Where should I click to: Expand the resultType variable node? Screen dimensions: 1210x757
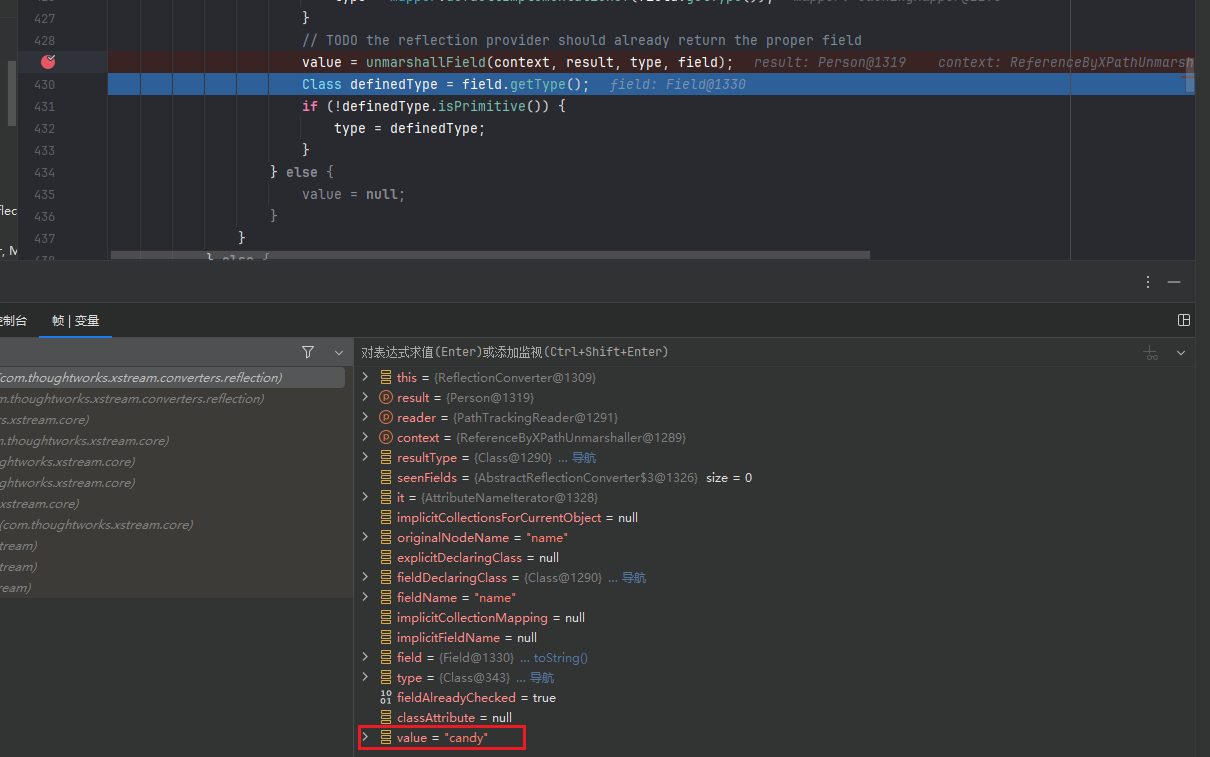tap(366, 458)
